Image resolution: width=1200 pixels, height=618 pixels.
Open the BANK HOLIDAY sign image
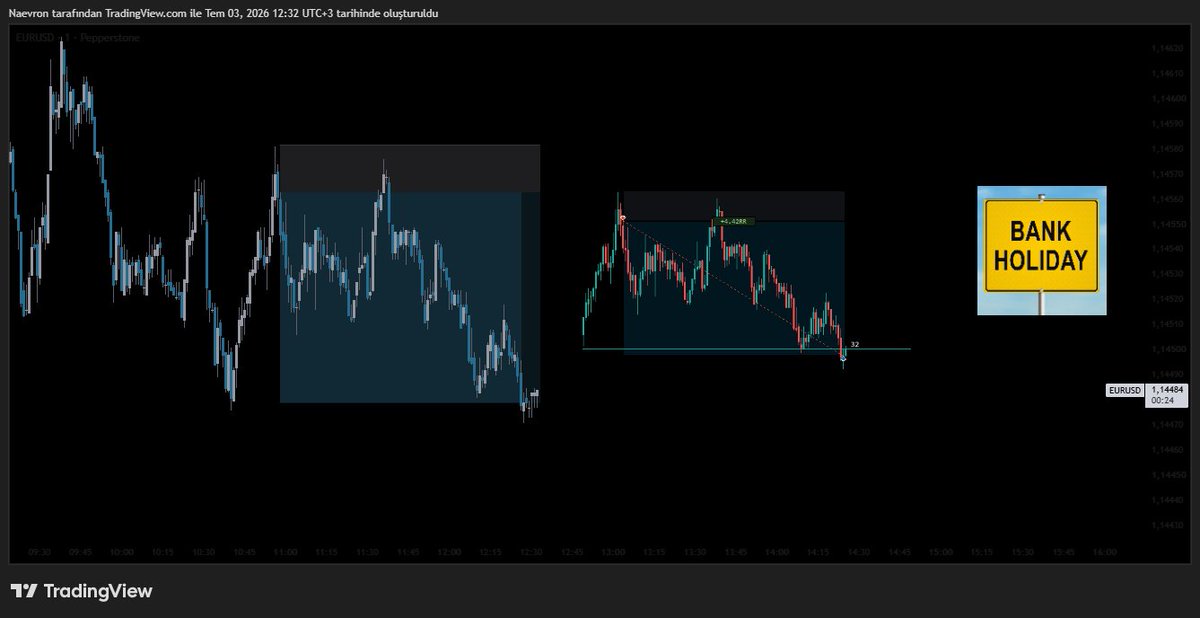coord(1042,250)
